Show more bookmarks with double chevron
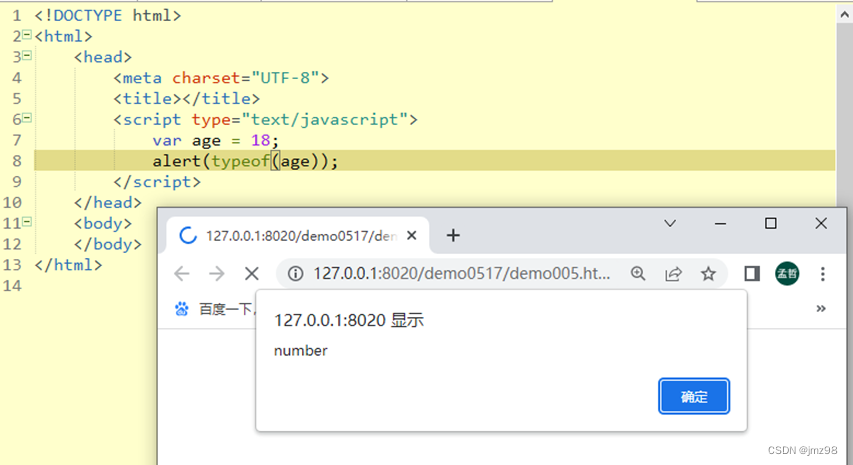Viewport: 853px width, 465px height. click(x=821, y=308)
